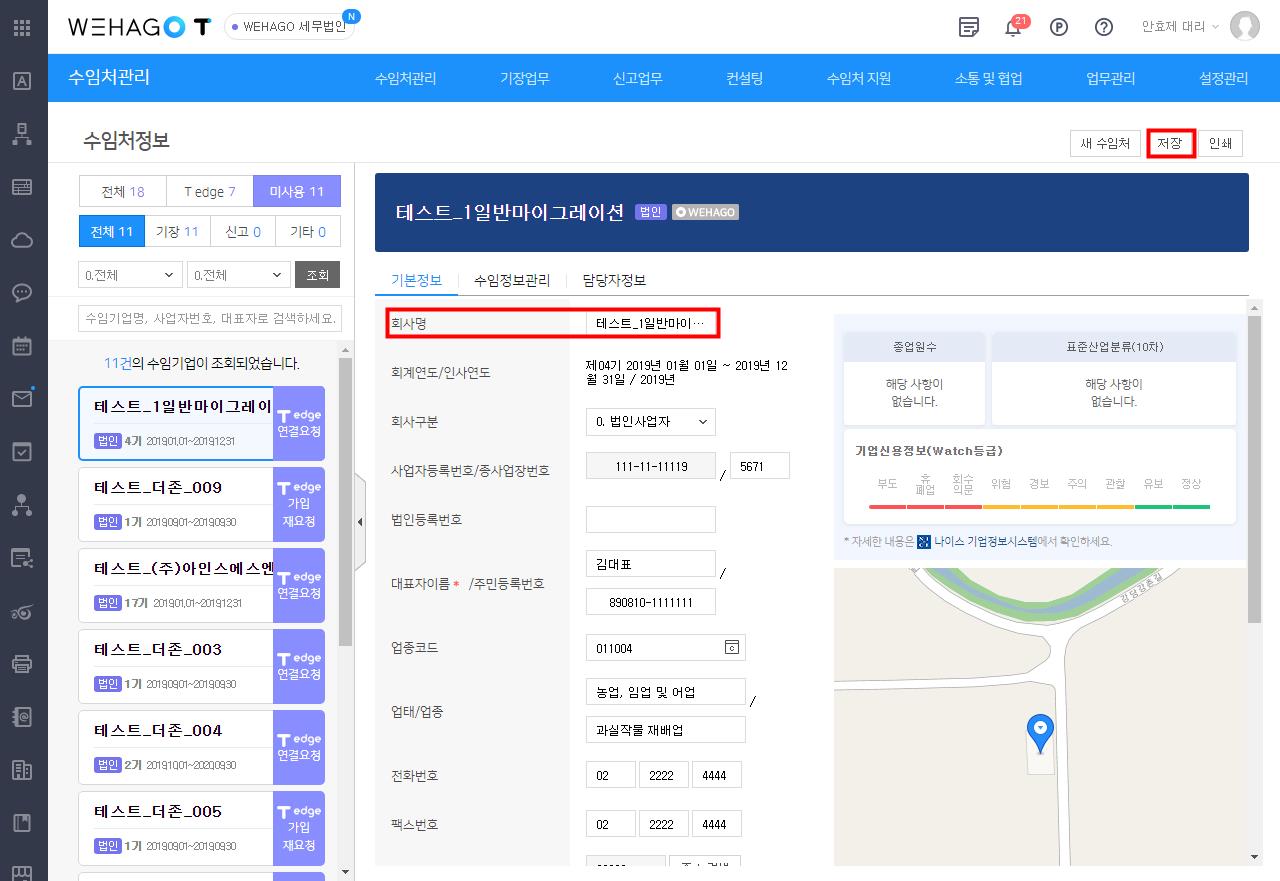The height and width of the screenshot is (881, 1280).
Task: Open the memo note icon in header
Action: click(x=968, y=27)
